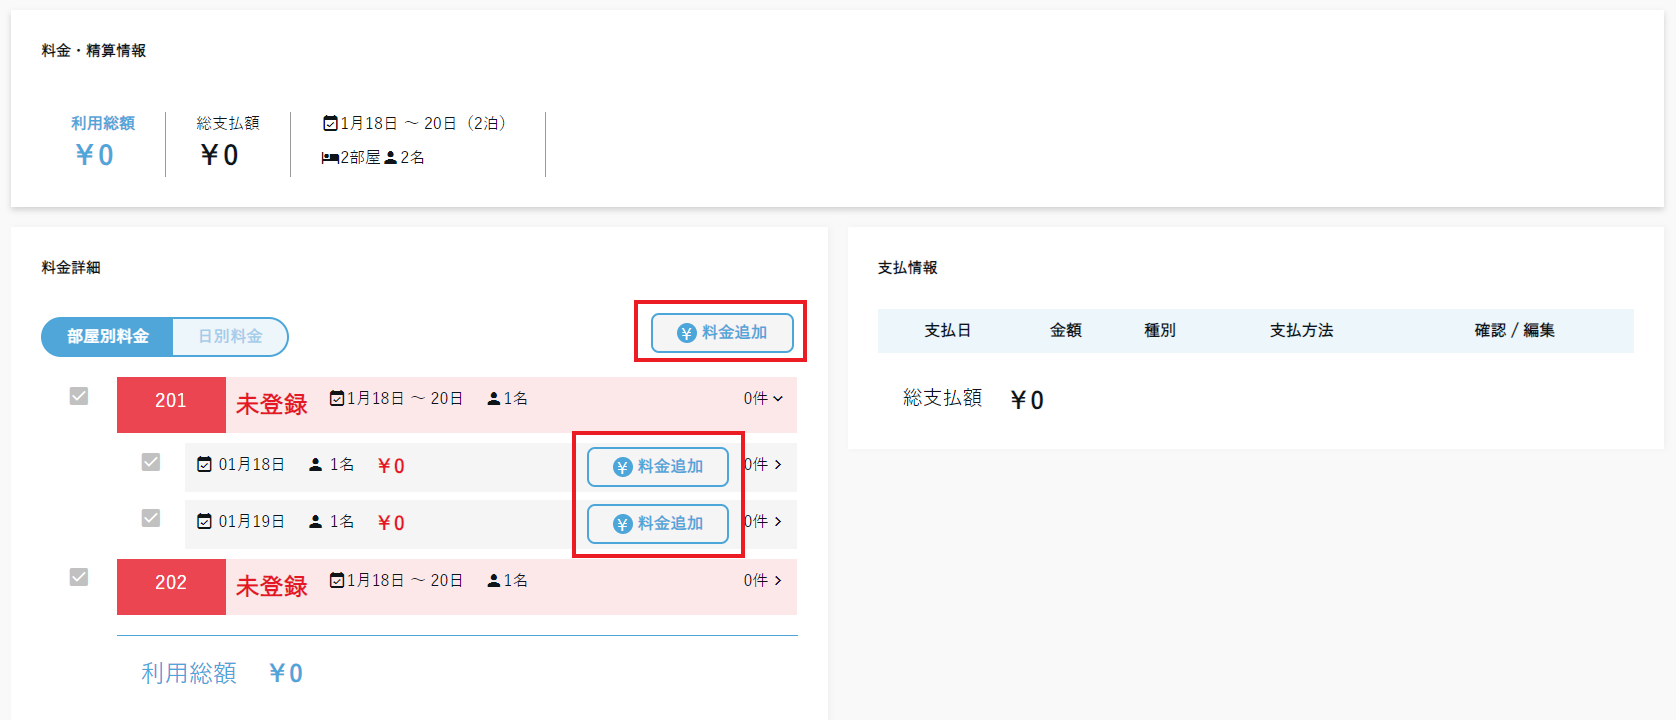1676x720 pixels.
Task: Click the calendar icon beside 01月19日 row
Action: (205, 522)
